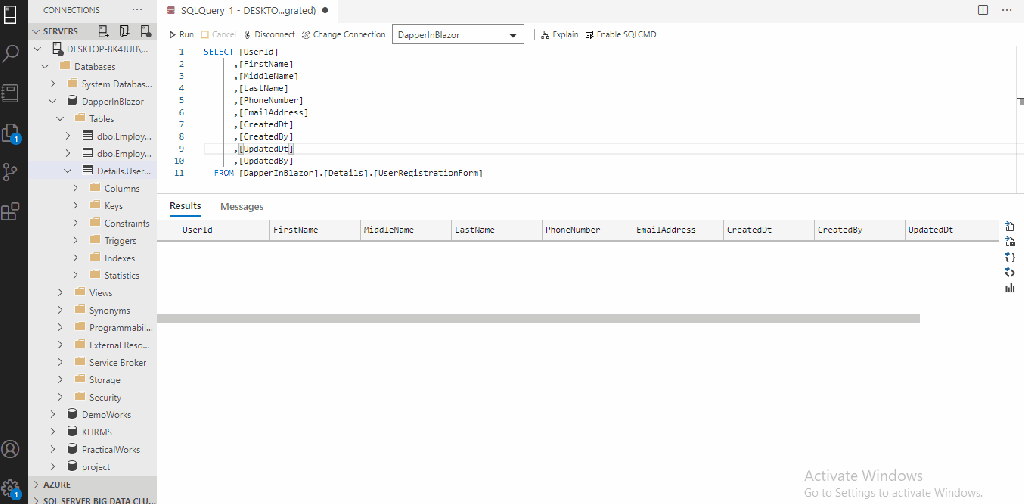The height and width of the screenshot is (504, 1024).
Task: Click the Run query button
Action: tap(181, 34)
